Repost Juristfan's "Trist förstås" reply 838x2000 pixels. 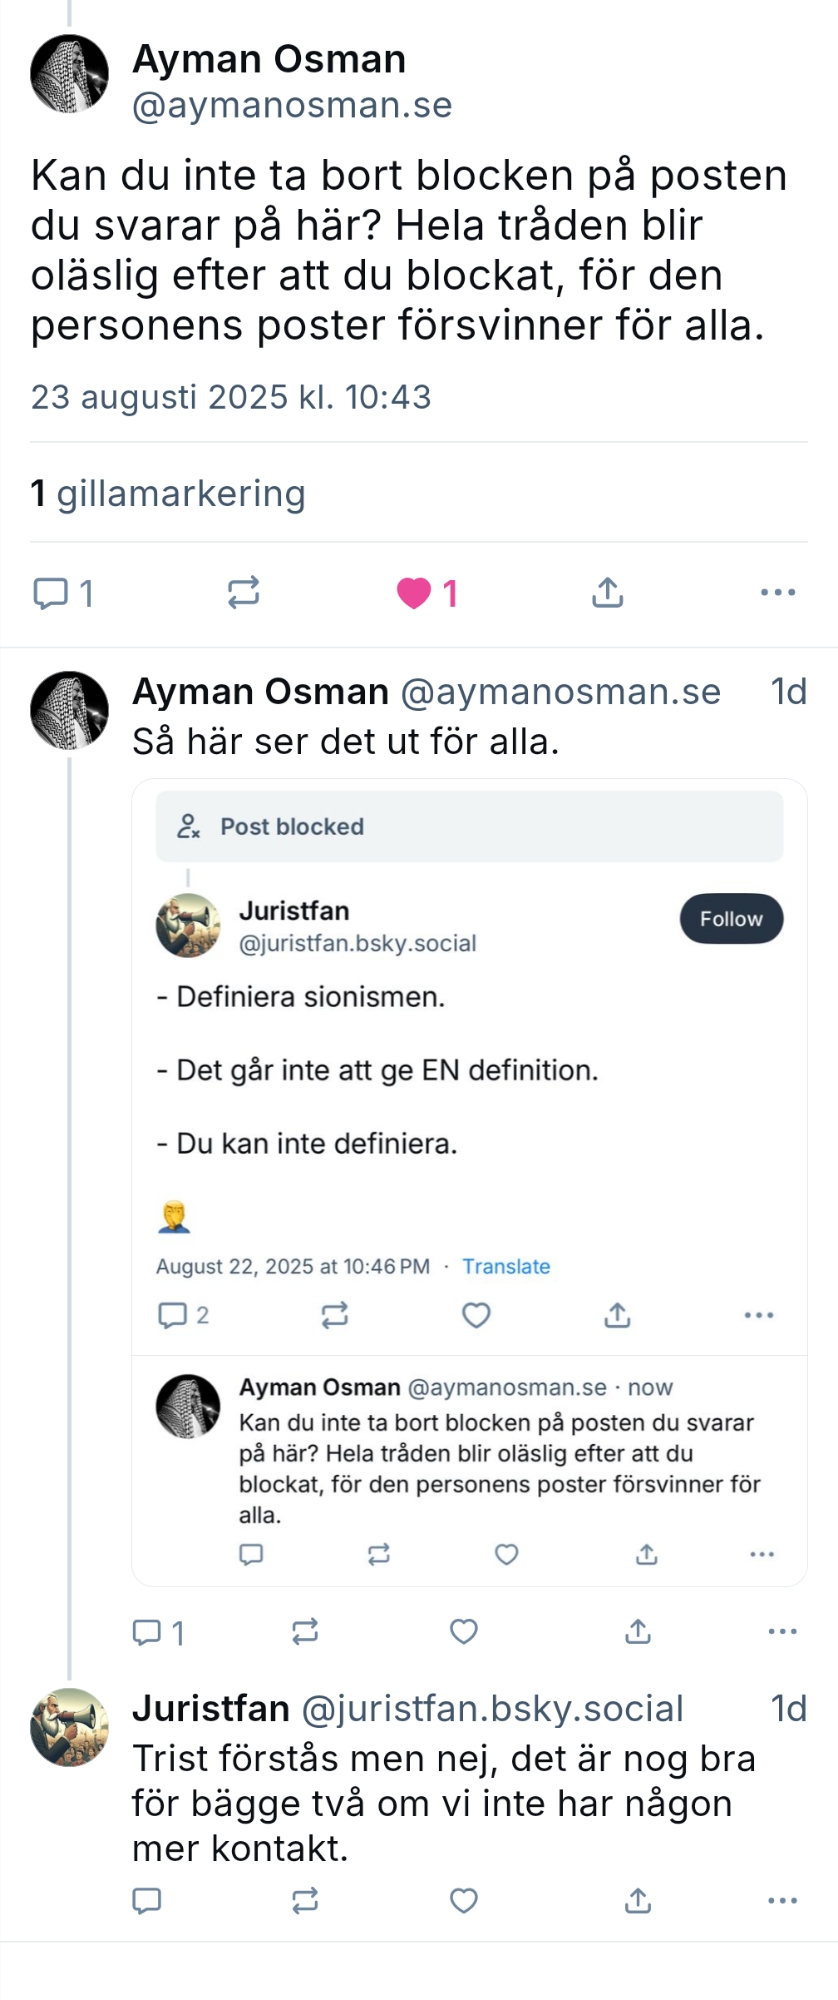(x=305, y=1900)
